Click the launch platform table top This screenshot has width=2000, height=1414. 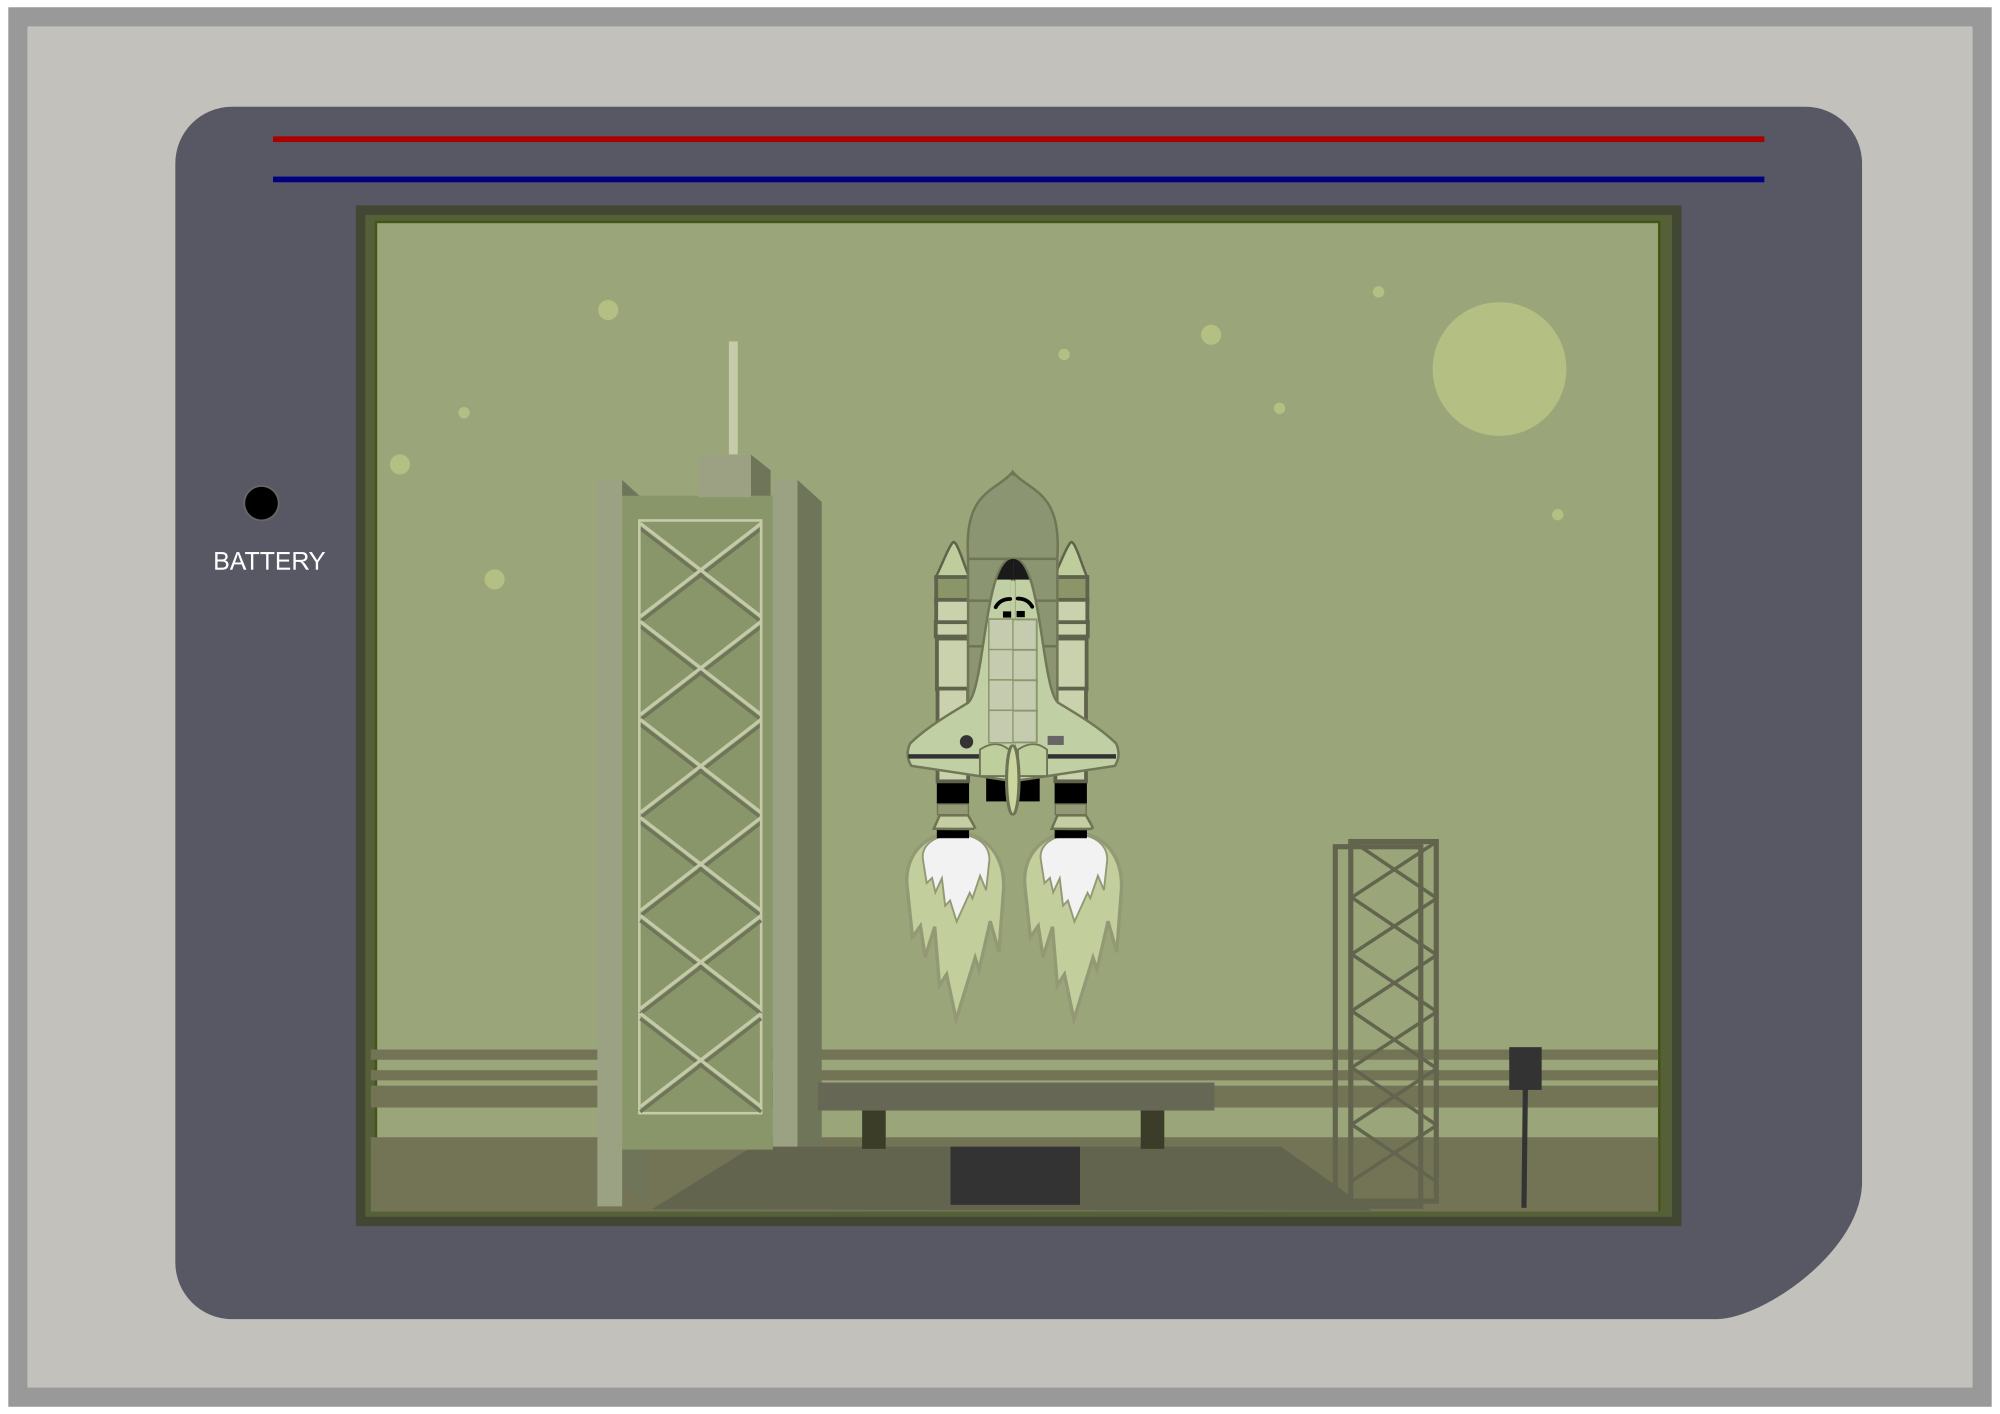click(1016, 1096)
